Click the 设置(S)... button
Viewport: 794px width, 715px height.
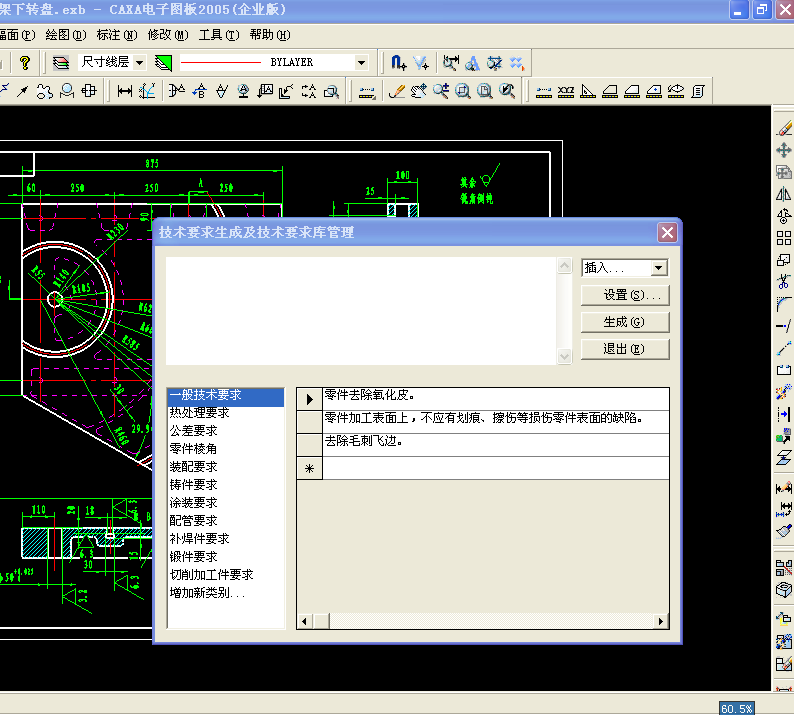coord(625,295)
